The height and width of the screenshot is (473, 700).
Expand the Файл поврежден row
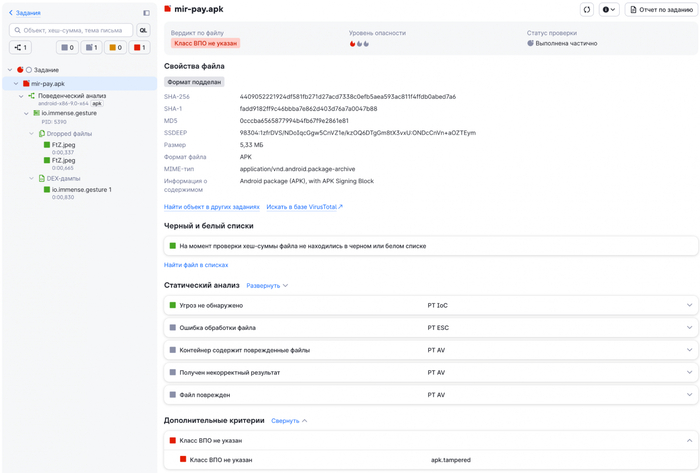point(431,395)
